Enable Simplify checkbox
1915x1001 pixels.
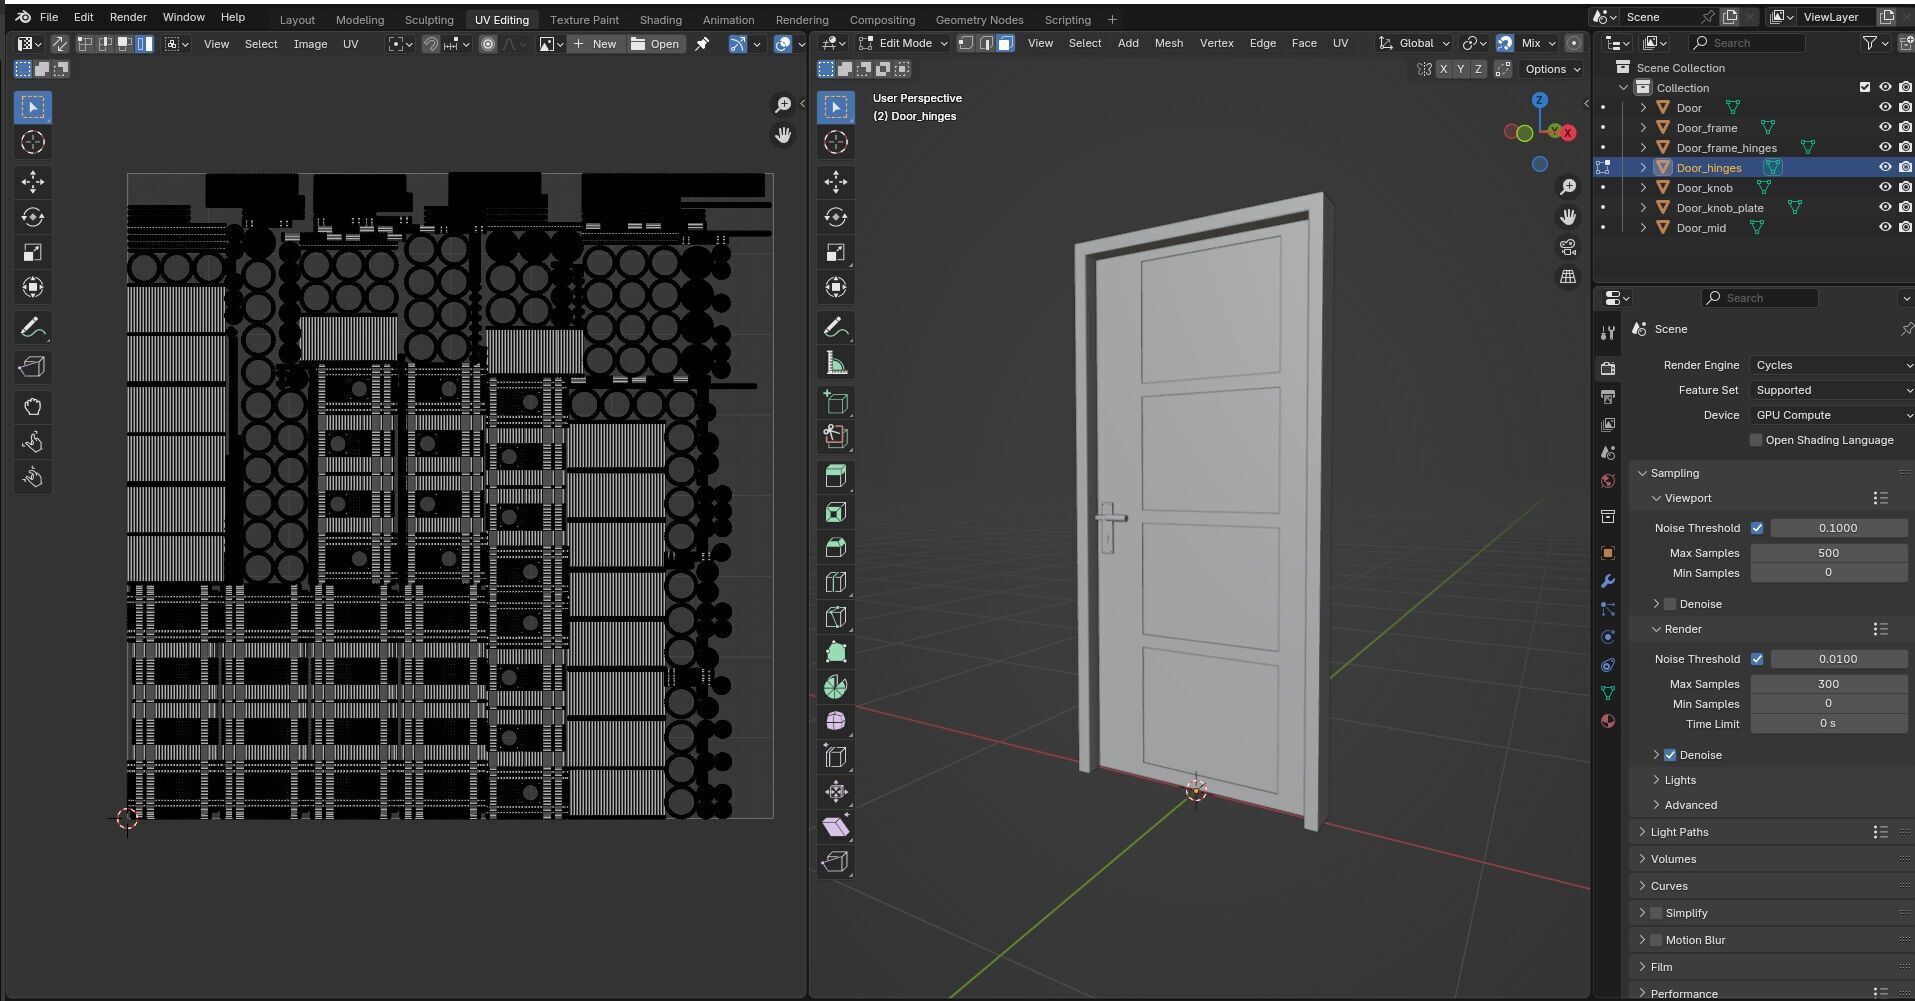pyautogui.click(x=1656, y=913)
